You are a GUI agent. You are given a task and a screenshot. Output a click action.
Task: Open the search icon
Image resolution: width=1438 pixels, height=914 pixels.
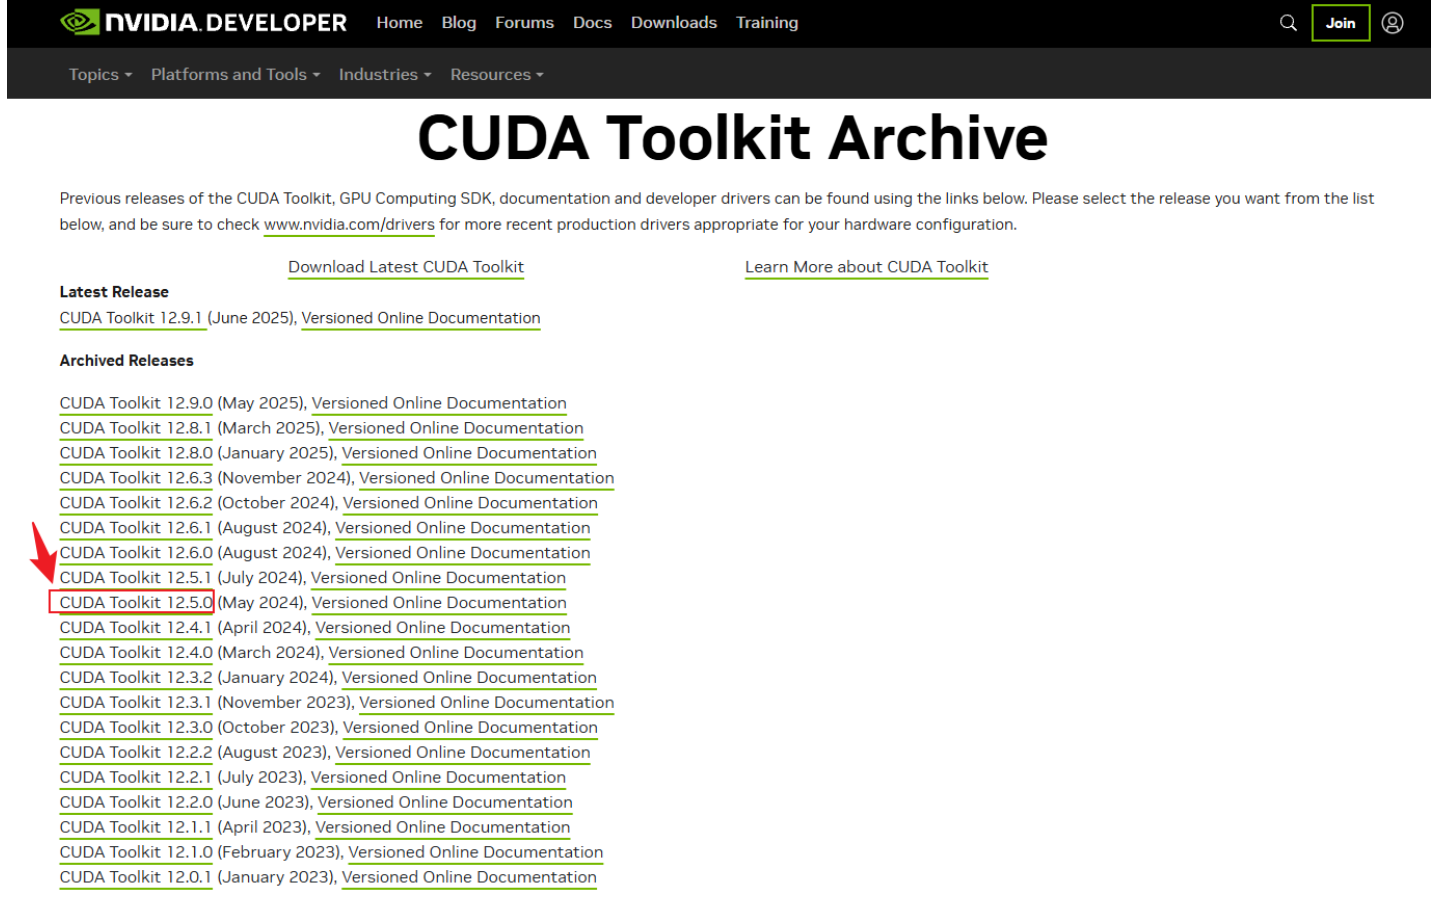tap(1288, 22)
